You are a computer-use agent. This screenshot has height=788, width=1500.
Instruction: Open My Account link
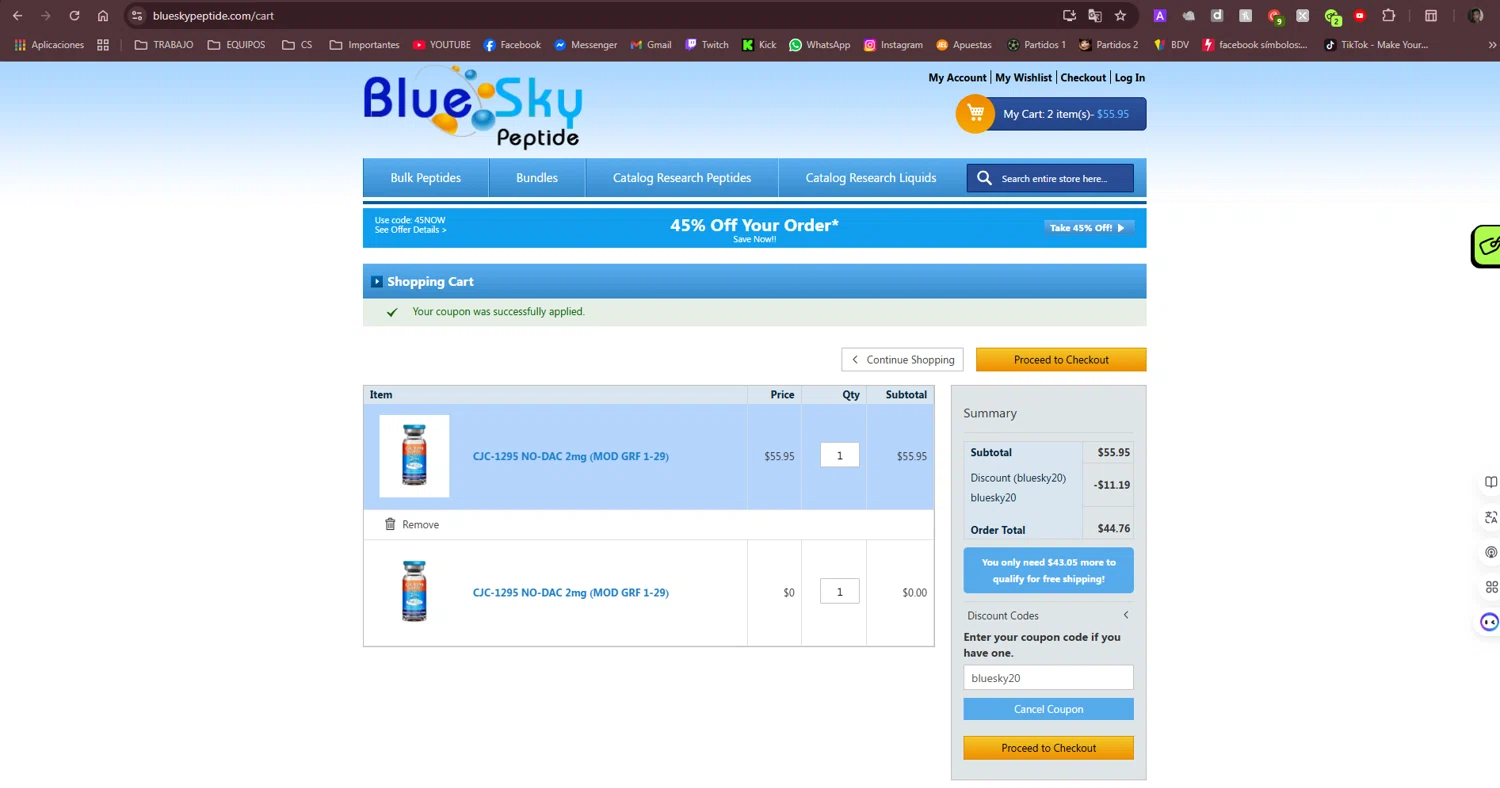point(957,77)
